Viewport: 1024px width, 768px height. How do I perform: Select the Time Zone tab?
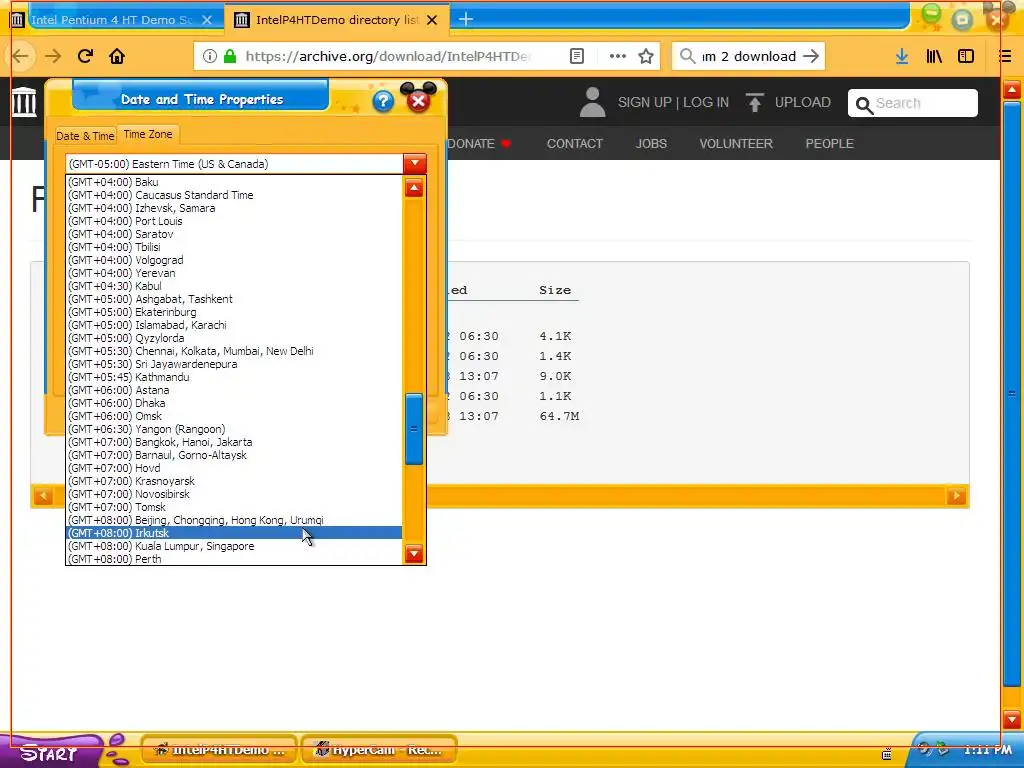(148, 134)
